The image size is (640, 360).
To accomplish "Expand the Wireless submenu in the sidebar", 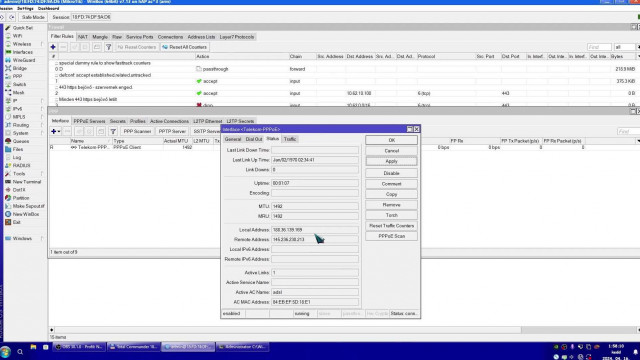I will pos(42,44).
